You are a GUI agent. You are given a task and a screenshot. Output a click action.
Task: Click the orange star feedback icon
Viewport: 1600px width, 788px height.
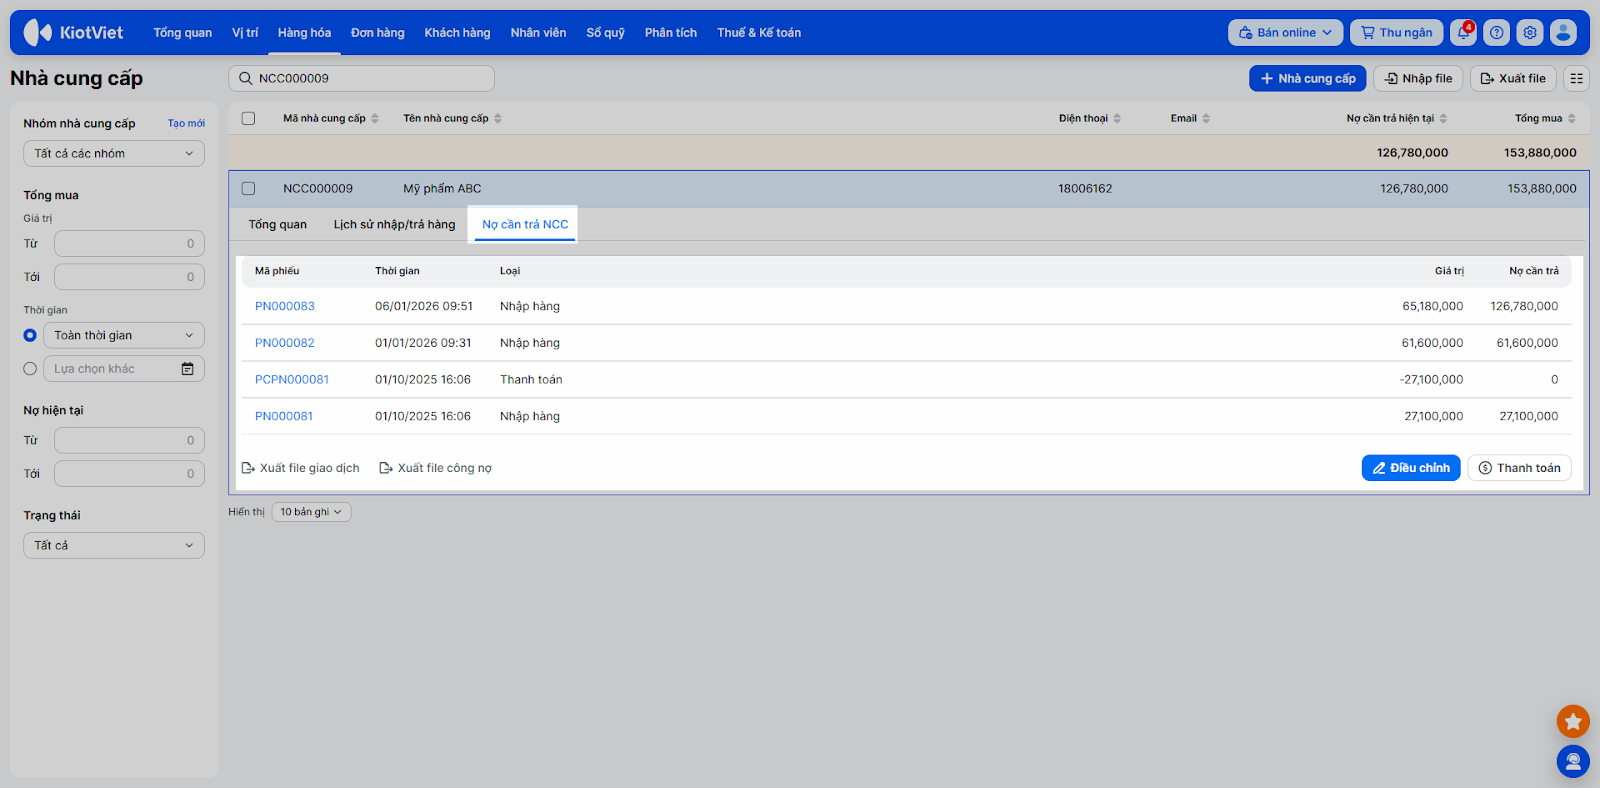pos(1572,721)
